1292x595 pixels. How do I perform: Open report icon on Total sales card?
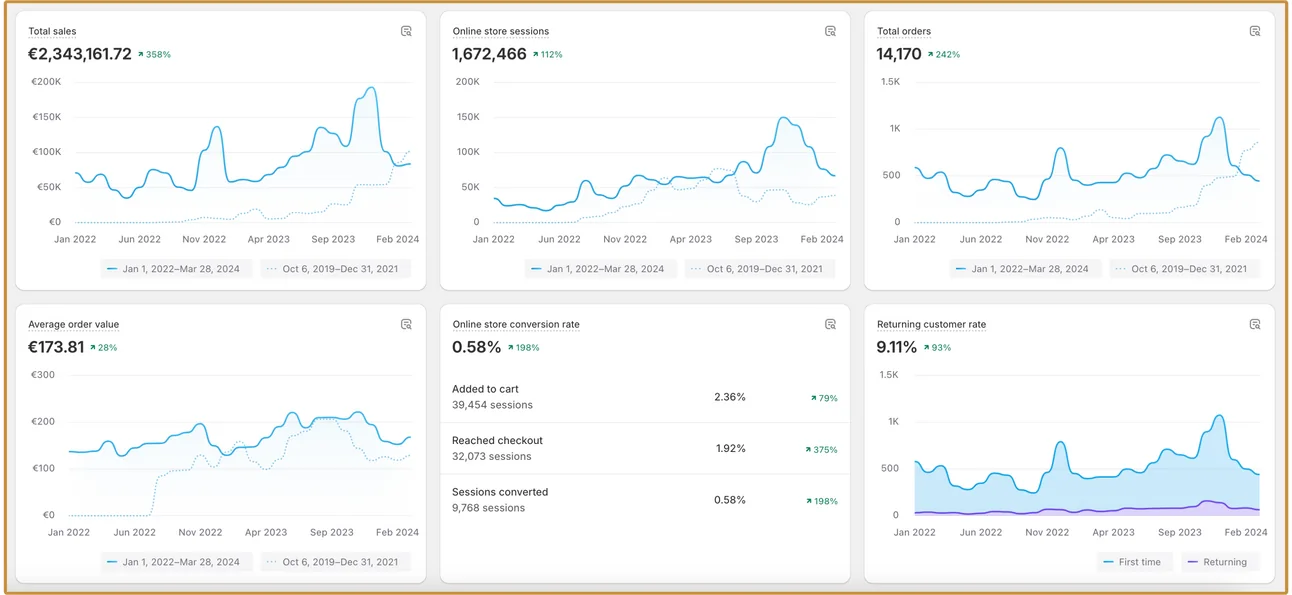point(406,31)
